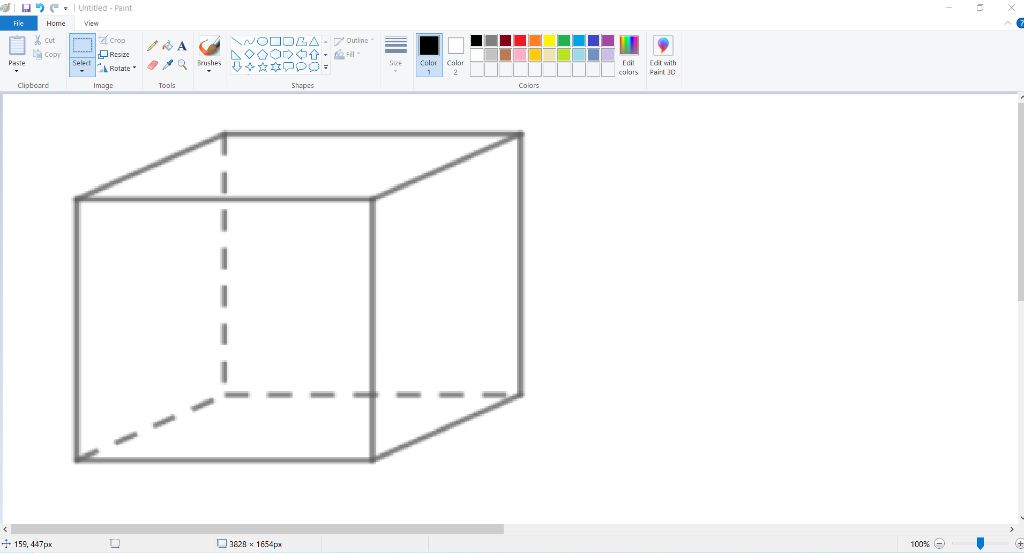1024x553 pixels.
Task: Click the zoom out minus button
Action: 939,543
